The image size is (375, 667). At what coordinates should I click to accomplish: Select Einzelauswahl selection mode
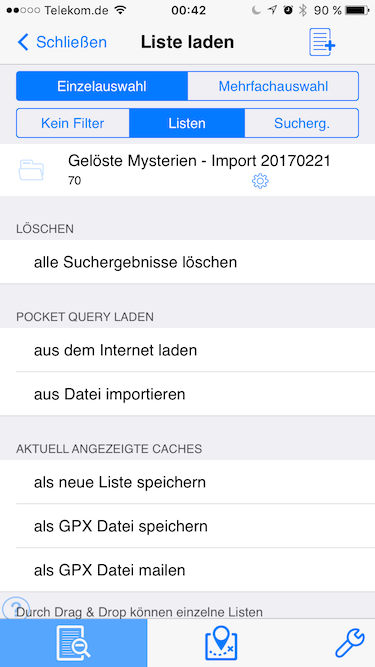102,86
